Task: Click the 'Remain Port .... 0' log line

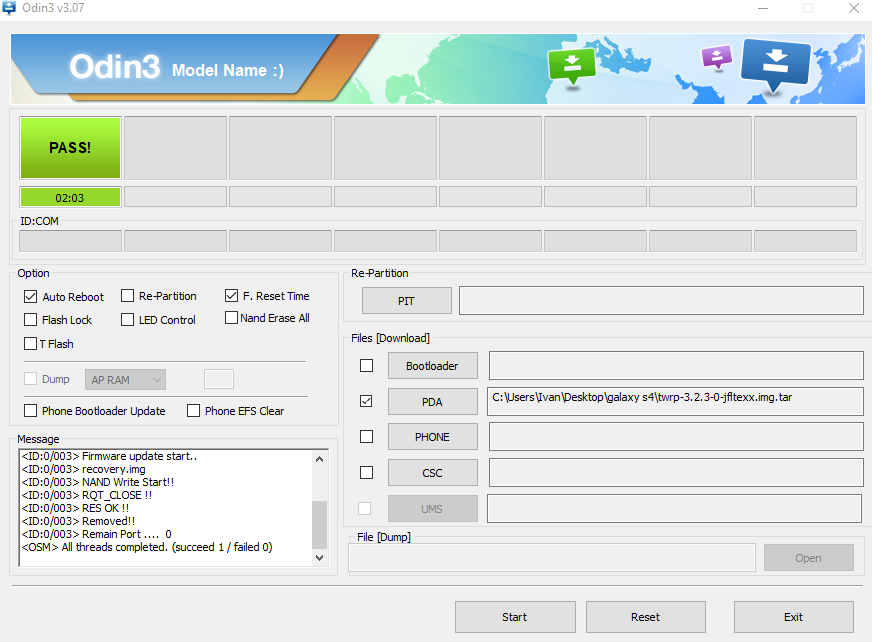Action: (x=96, y=534)
